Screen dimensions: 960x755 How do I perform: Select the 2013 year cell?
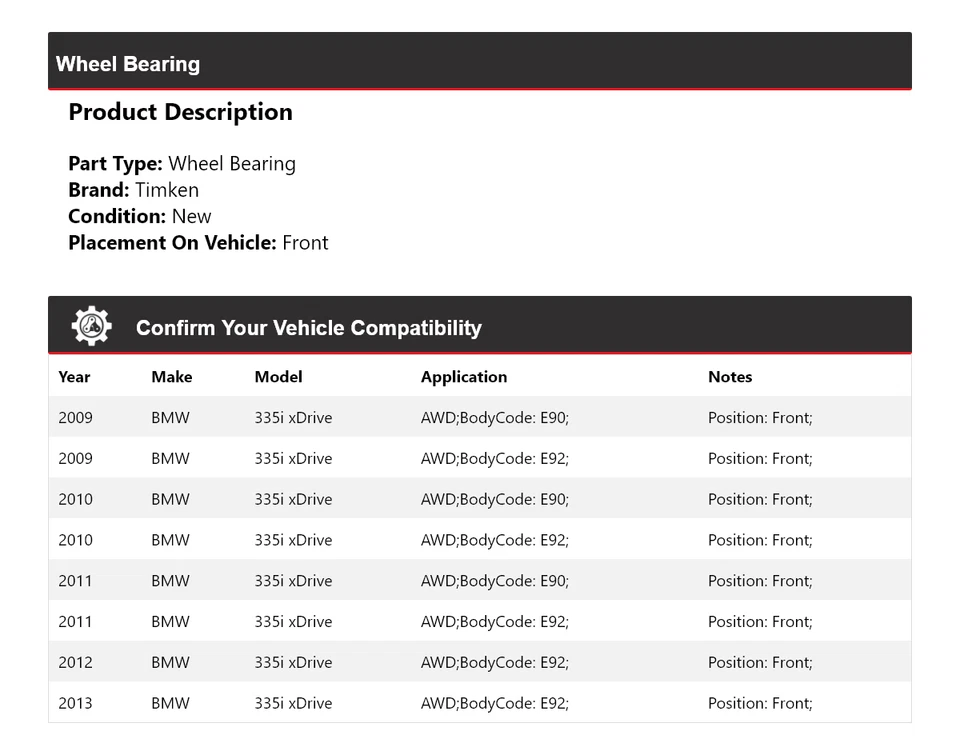coord(75,703)
